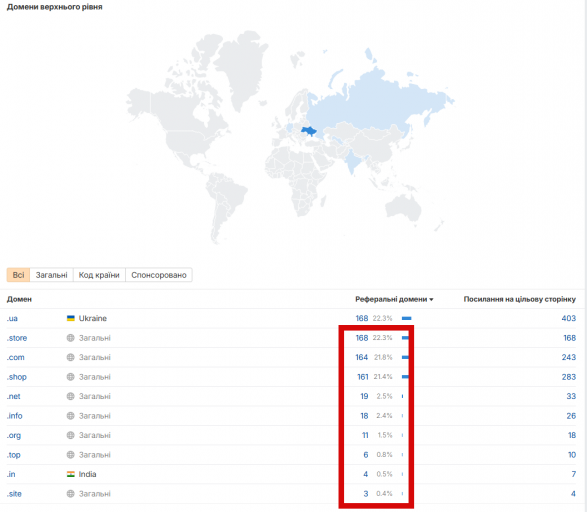This screenshot has width=587, height=512.
Task: Click the 21.4% share in .shop row
Action: pyautogui.click(x=383, y=377)
